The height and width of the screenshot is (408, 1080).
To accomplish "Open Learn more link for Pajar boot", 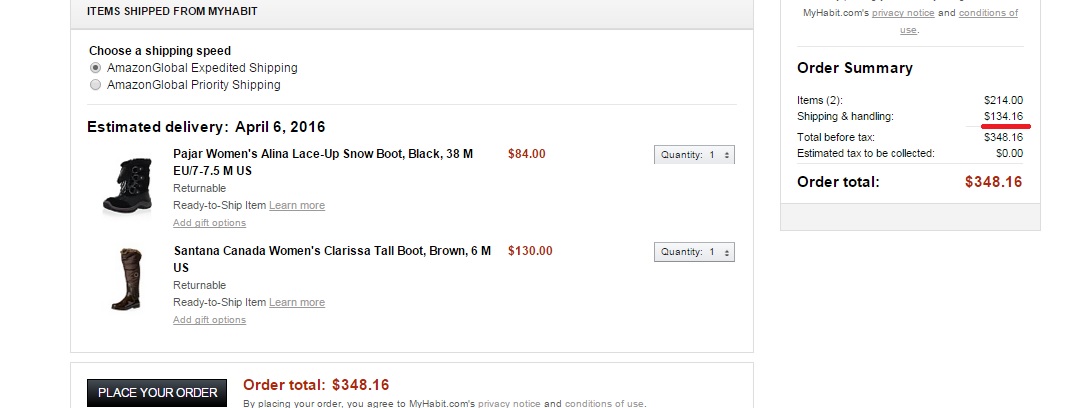I will (296, 205).
